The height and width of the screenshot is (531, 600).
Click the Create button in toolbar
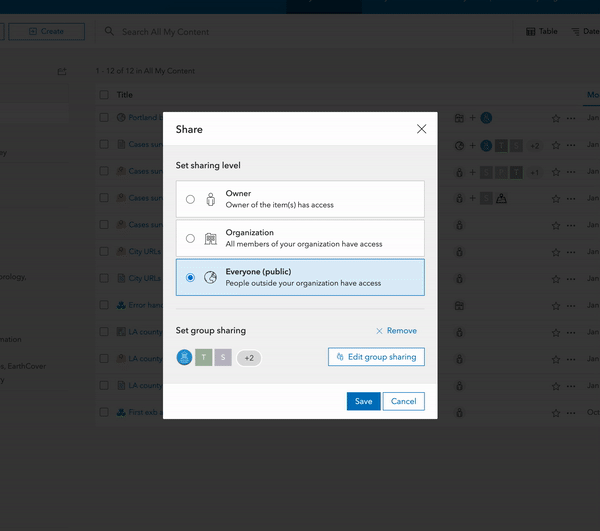(x=45, y=32)
